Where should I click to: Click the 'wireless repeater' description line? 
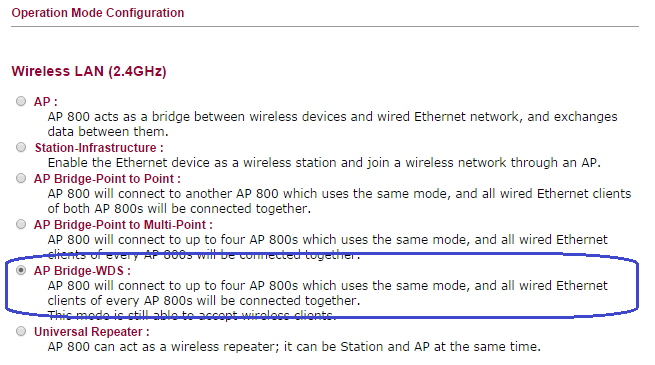point(294,347)
